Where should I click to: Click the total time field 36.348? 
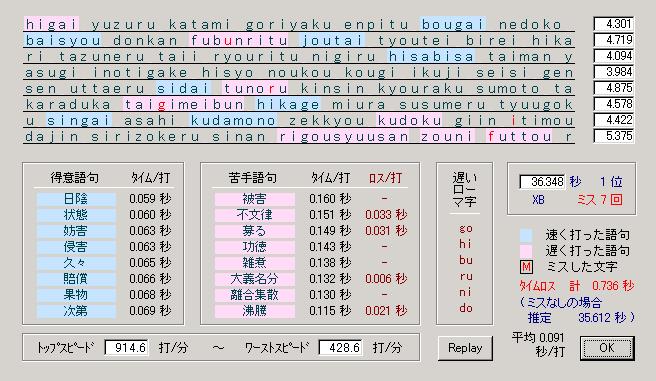[542, 182]
